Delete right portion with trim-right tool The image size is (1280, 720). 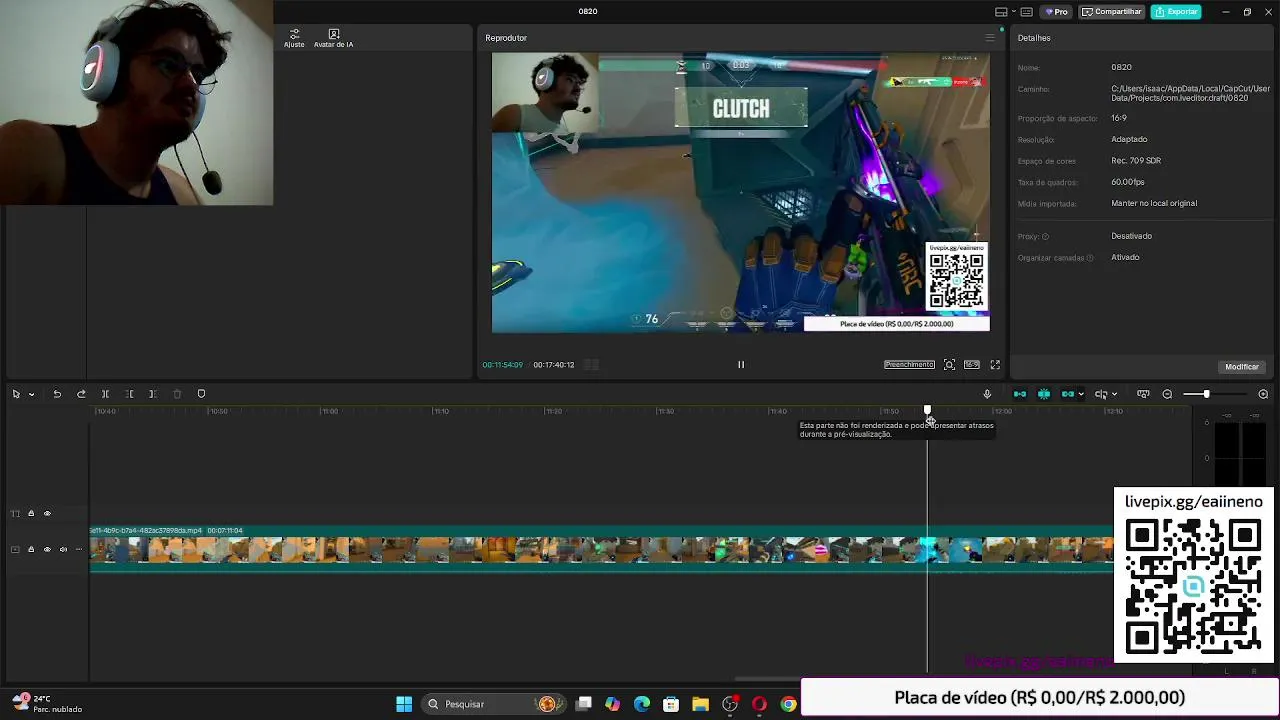click(153, 394)
